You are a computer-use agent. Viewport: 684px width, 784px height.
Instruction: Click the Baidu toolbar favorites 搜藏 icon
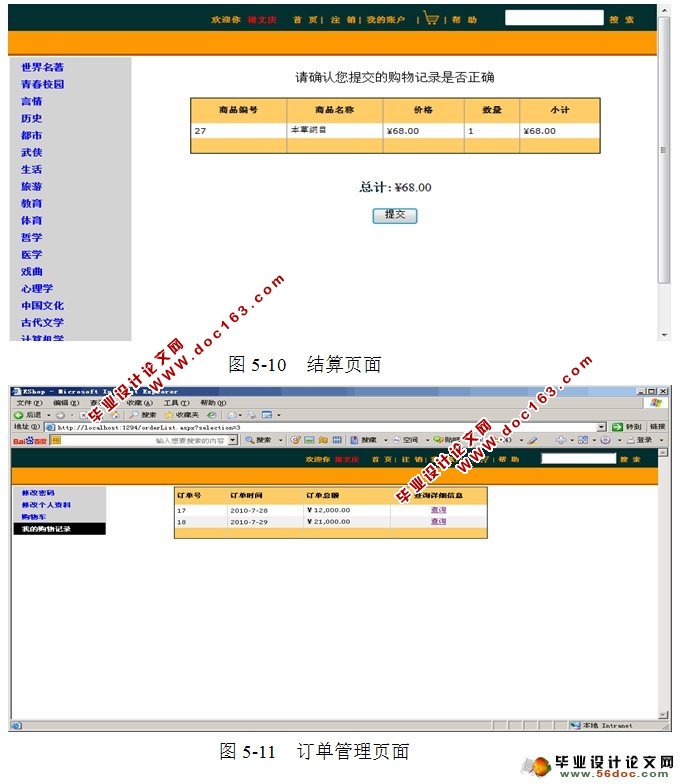click(354, 440)
